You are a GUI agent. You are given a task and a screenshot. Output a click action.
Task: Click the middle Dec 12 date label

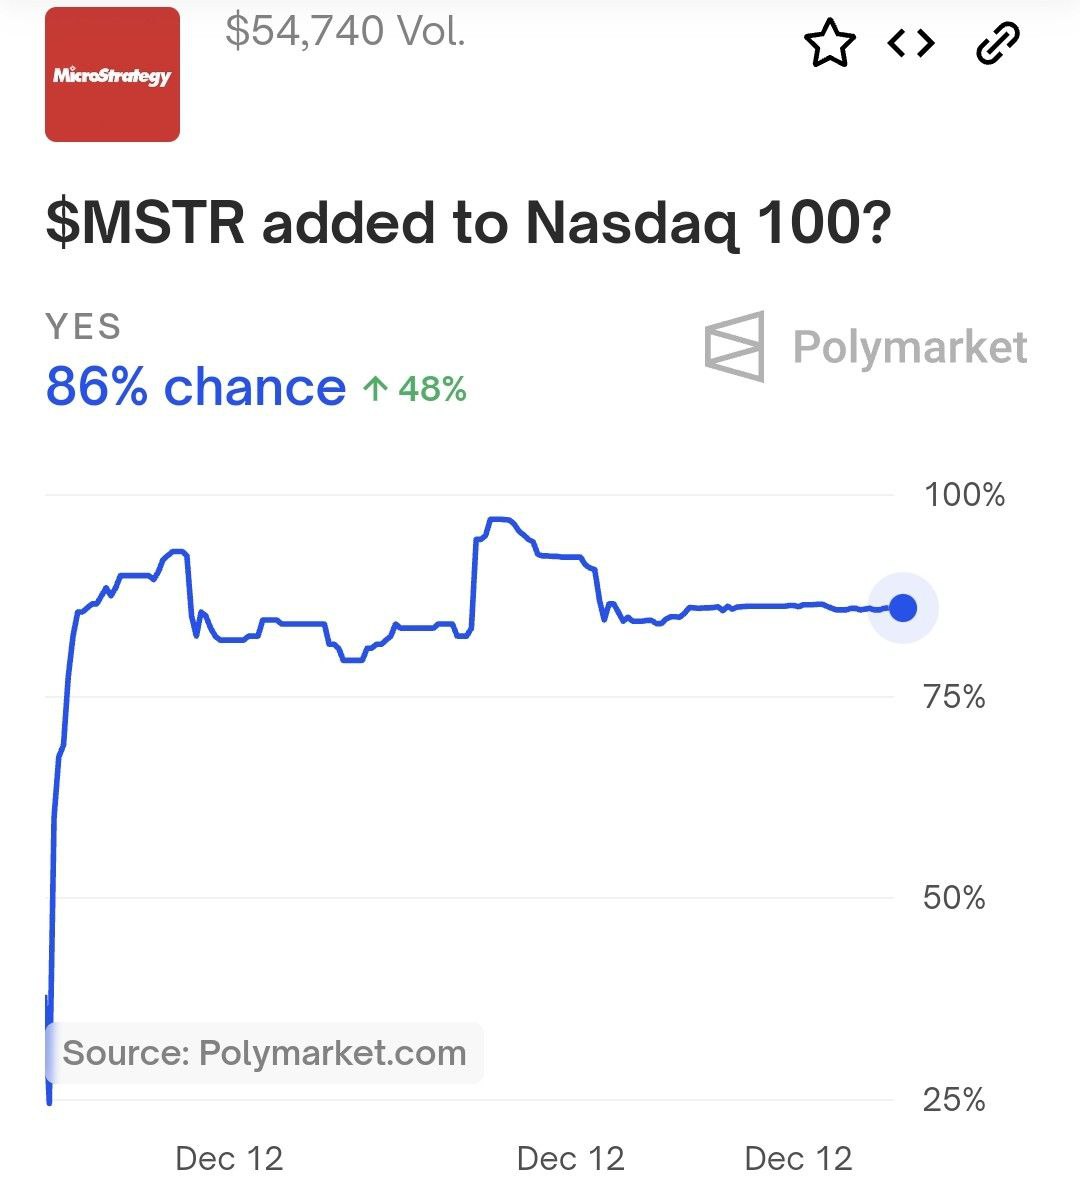[x=571, y=1159]
